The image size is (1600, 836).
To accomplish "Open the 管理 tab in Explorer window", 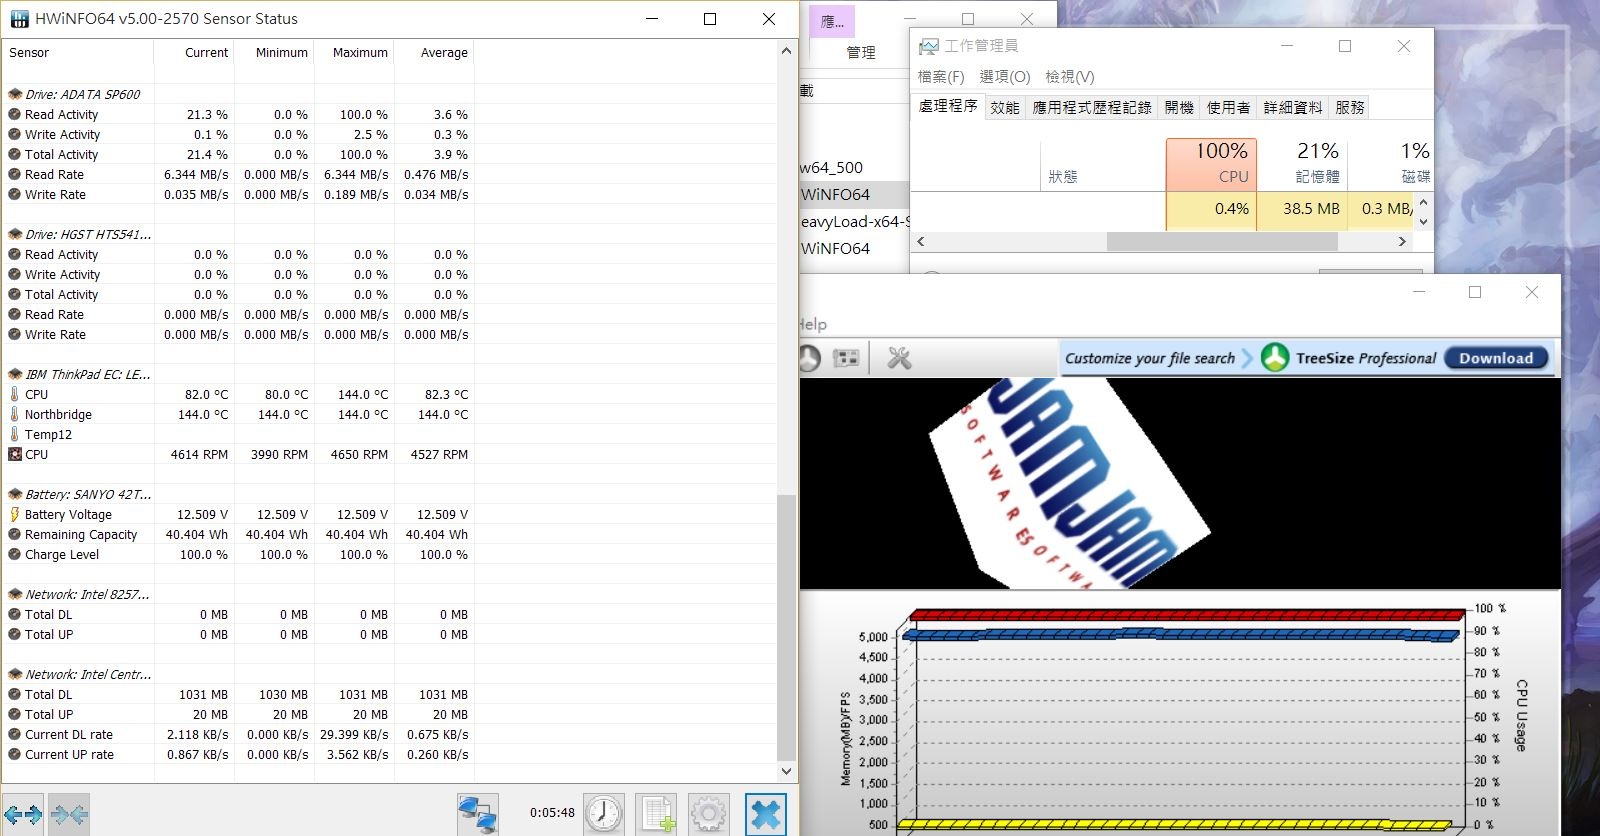I will click(861, 53).
